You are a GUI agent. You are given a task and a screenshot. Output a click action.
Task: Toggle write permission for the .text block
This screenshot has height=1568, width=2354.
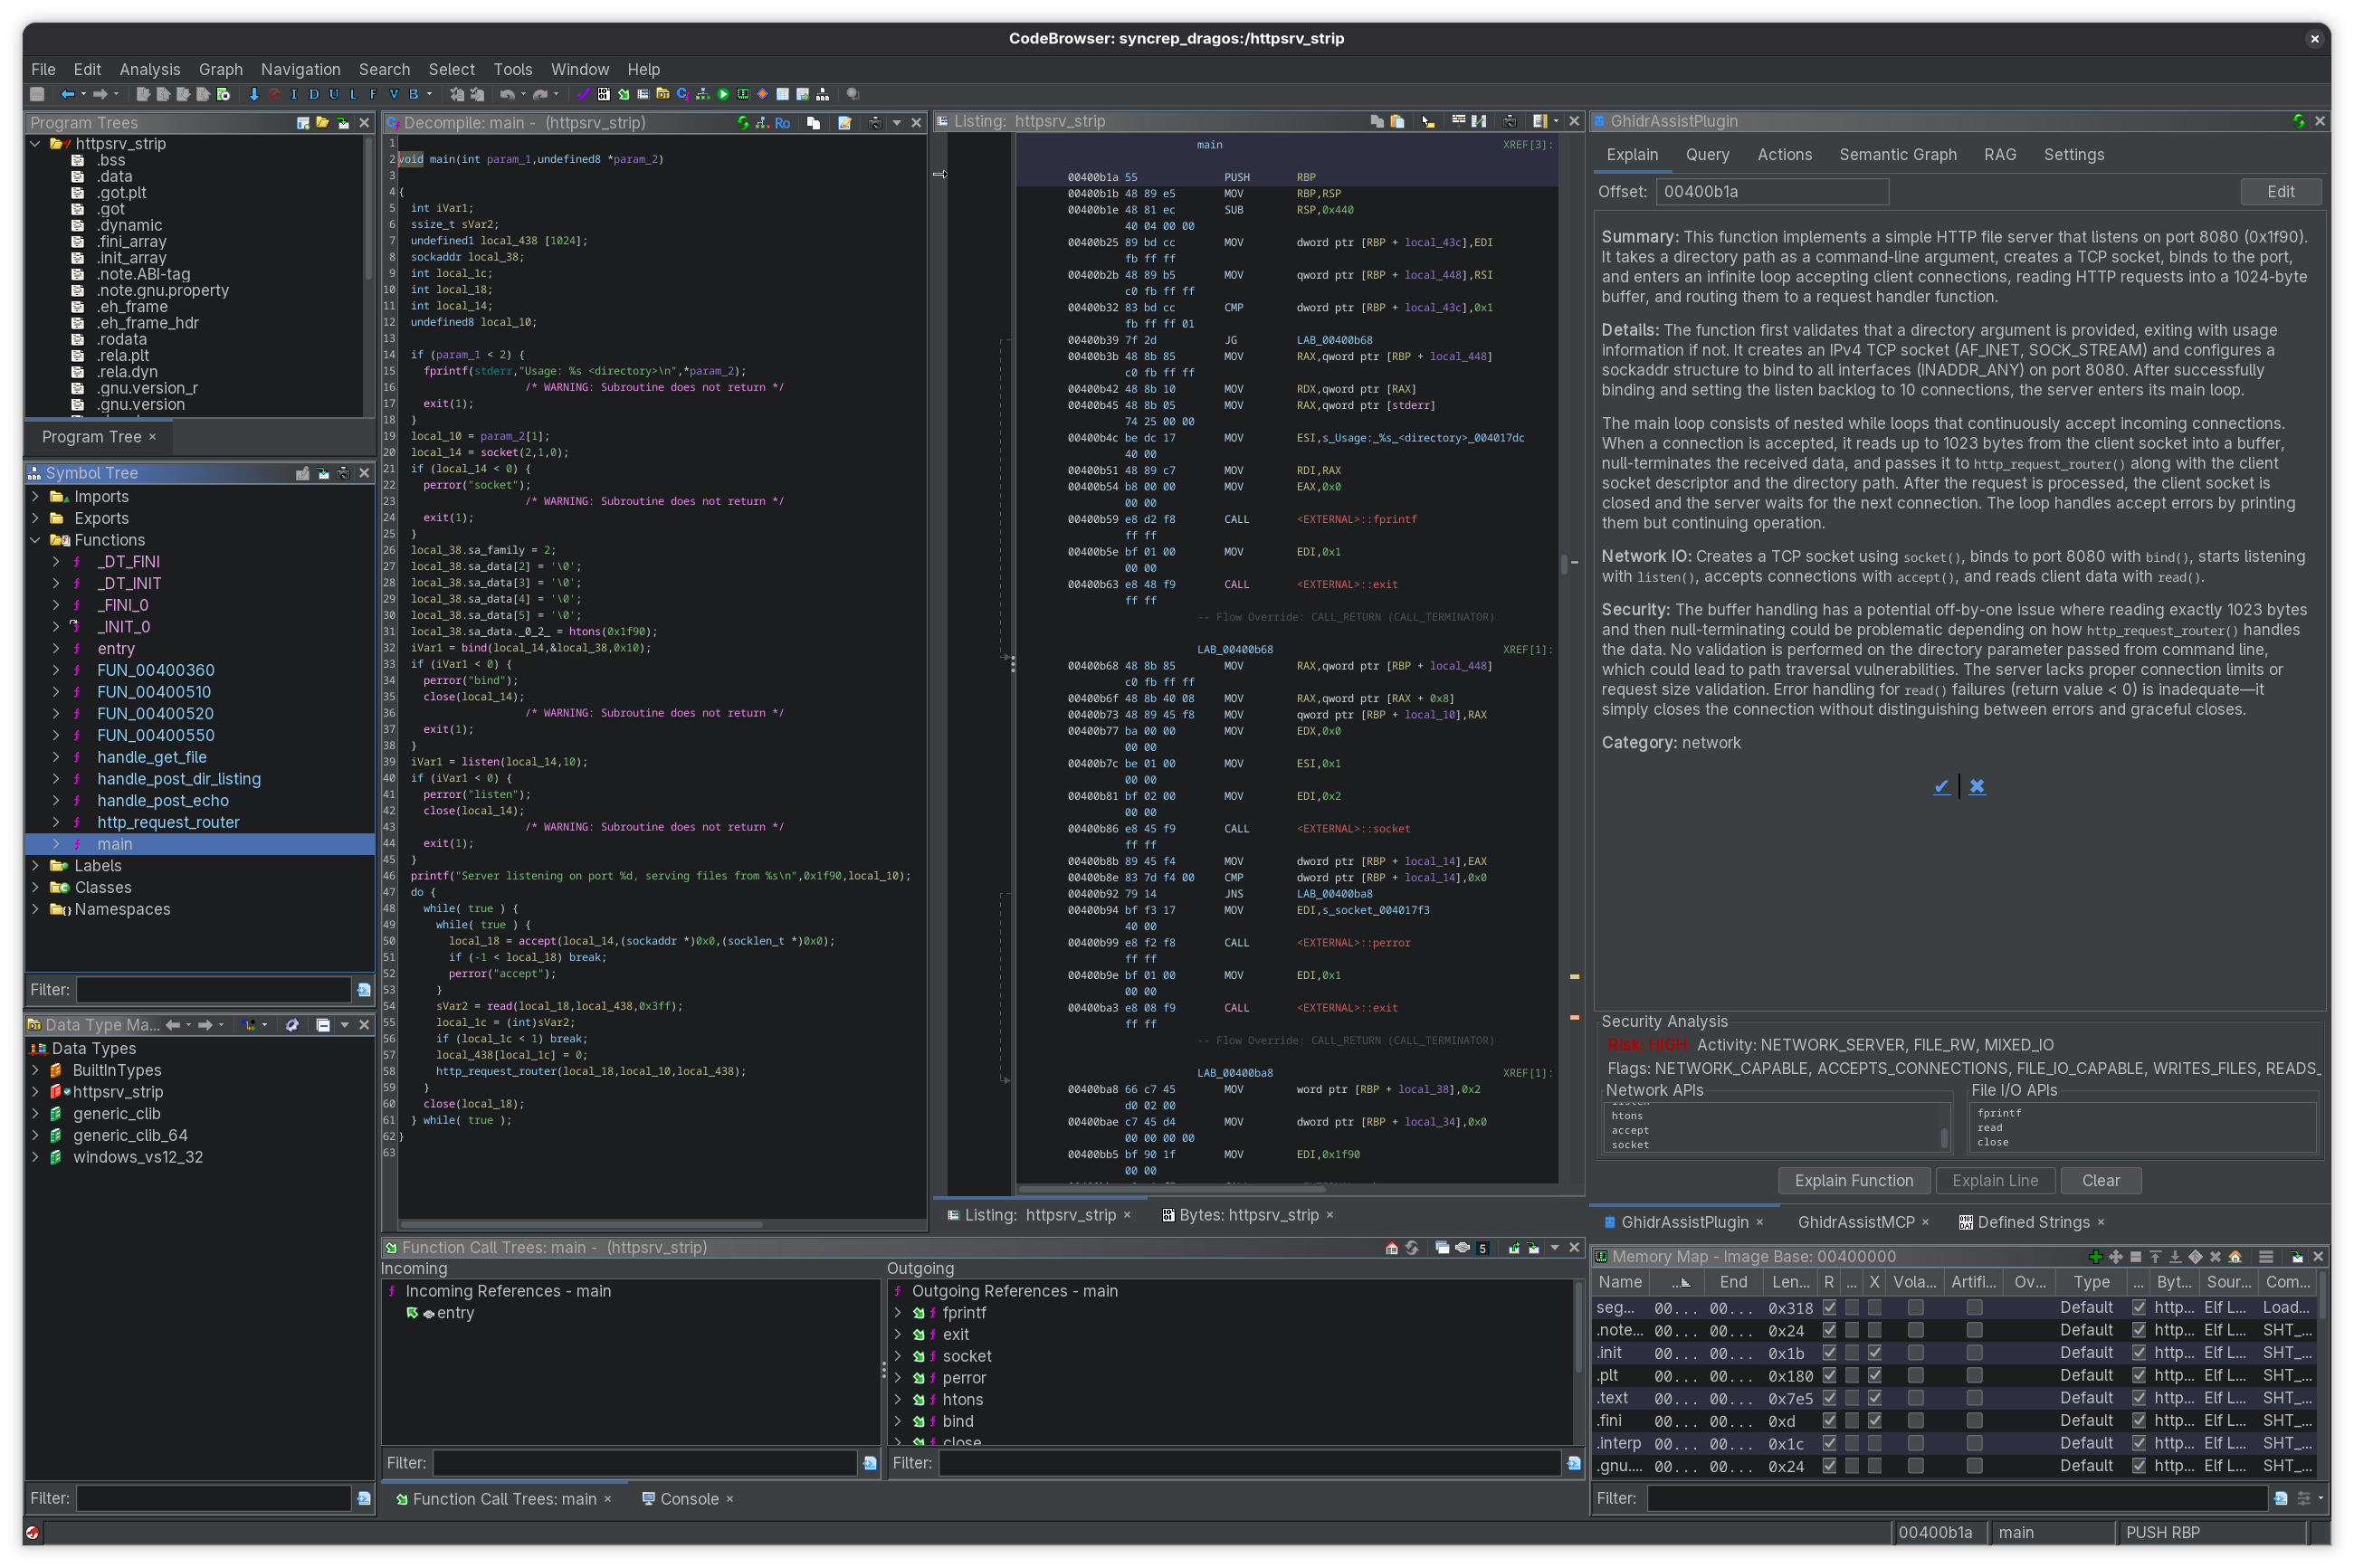(x=1852, y=1398)
